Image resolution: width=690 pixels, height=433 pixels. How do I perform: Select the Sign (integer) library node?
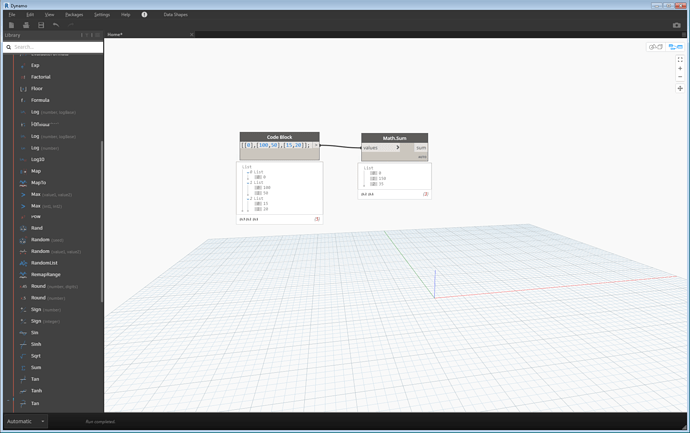click(x=45, y=321)
